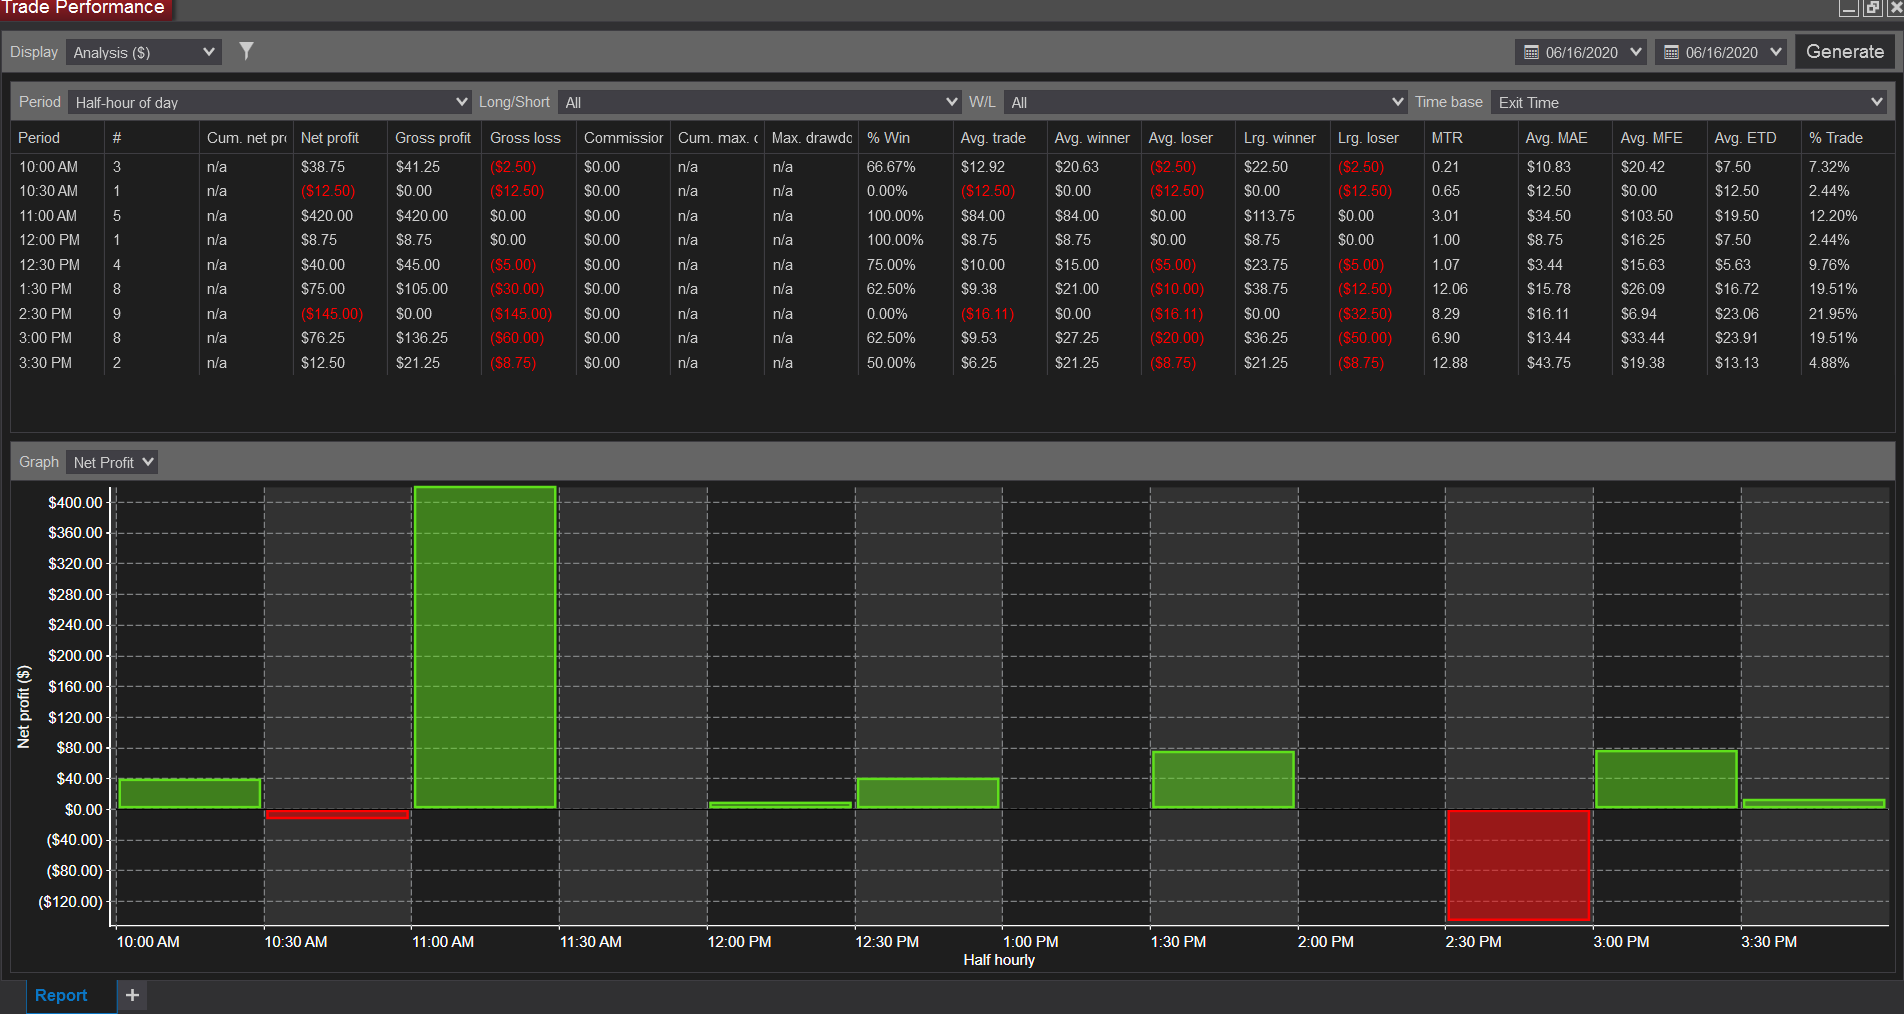
Task: Minimize the Trade Performance window
Action: (1848, 8)
